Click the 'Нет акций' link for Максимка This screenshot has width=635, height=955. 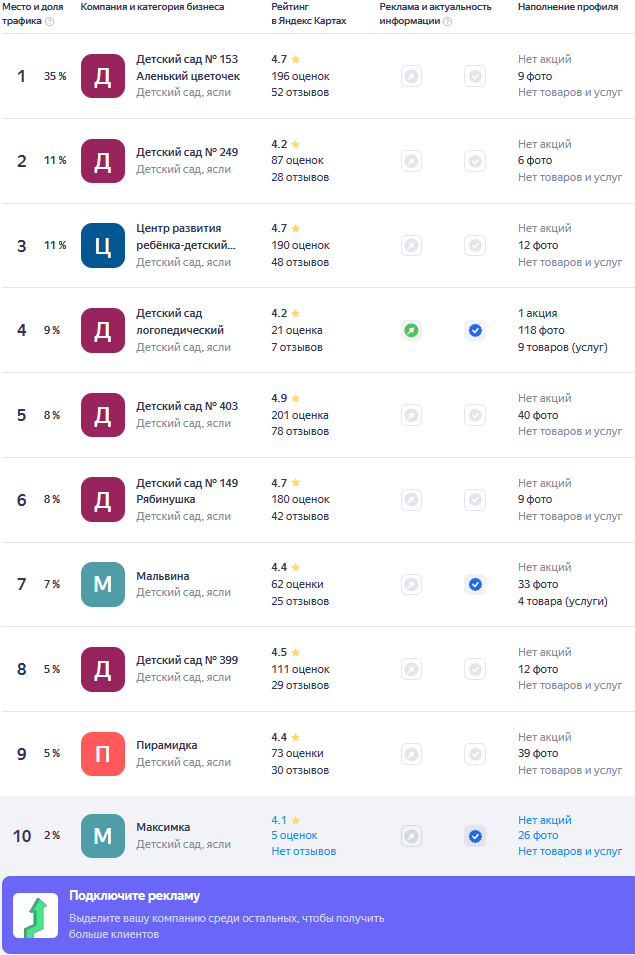click(544, 820)
